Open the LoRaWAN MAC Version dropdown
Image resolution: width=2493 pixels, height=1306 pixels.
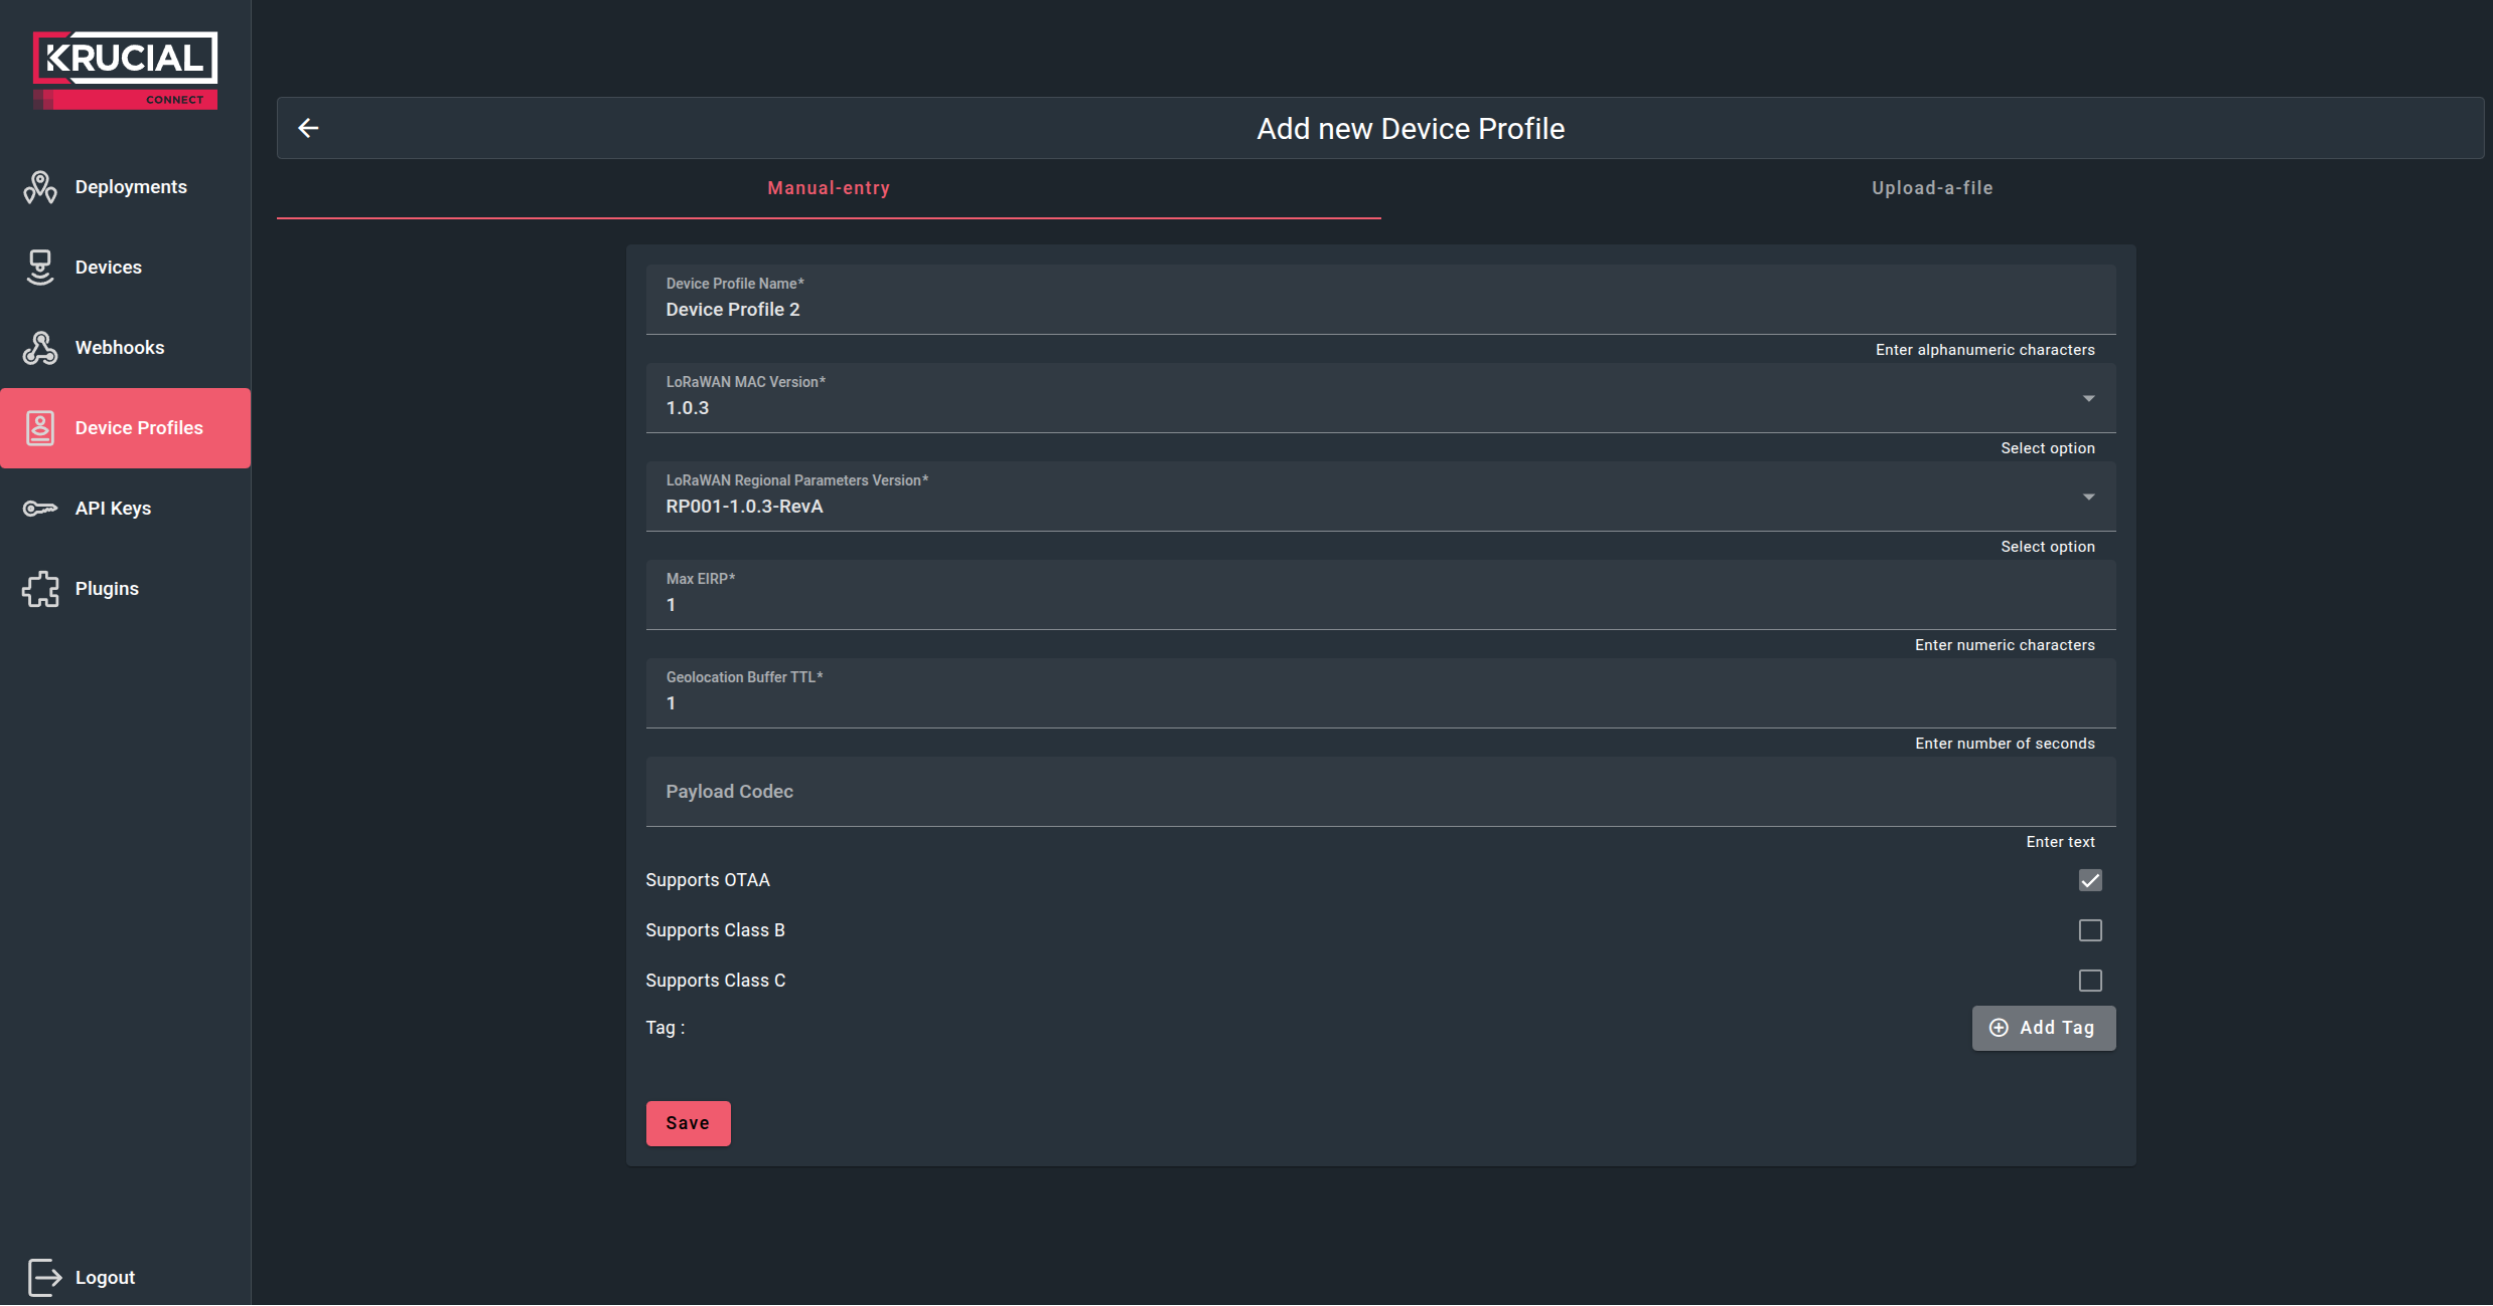point(2088,398)
